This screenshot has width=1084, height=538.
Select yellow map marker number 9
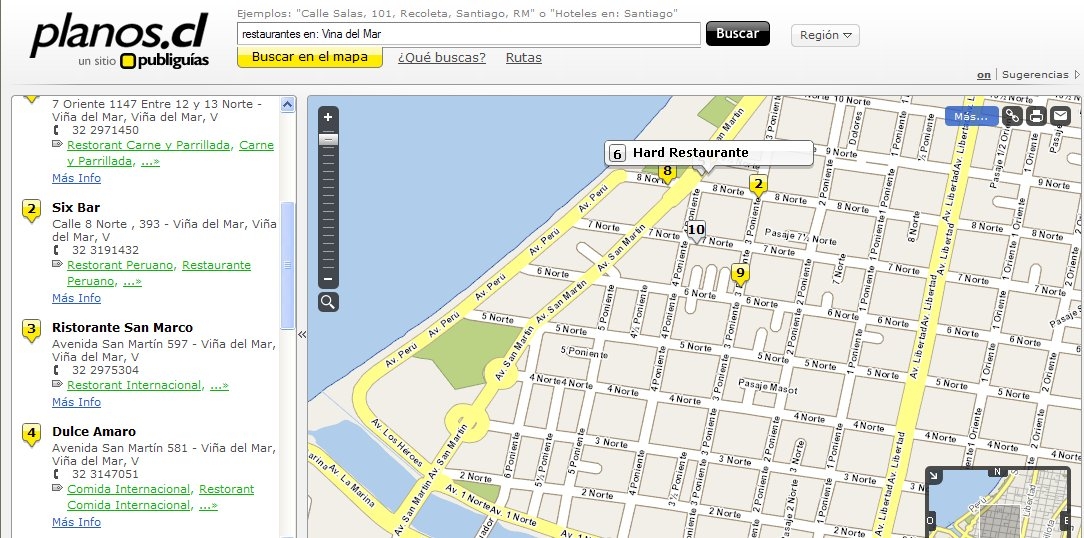[740, 273]
